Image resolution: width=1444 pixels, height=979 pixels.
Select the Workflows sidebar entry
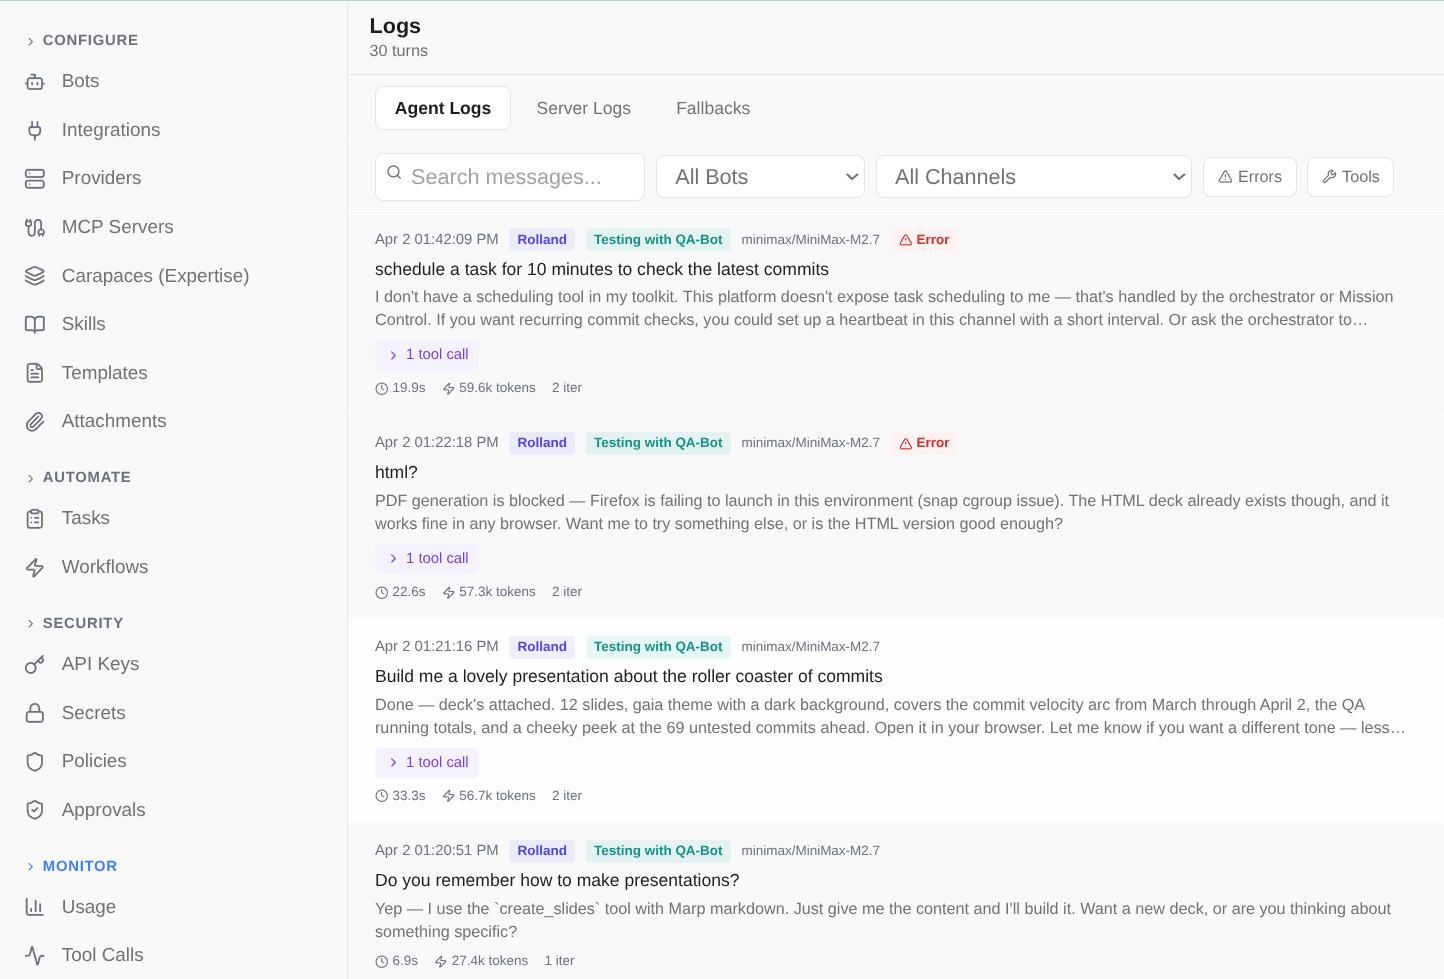coord(105,566)
